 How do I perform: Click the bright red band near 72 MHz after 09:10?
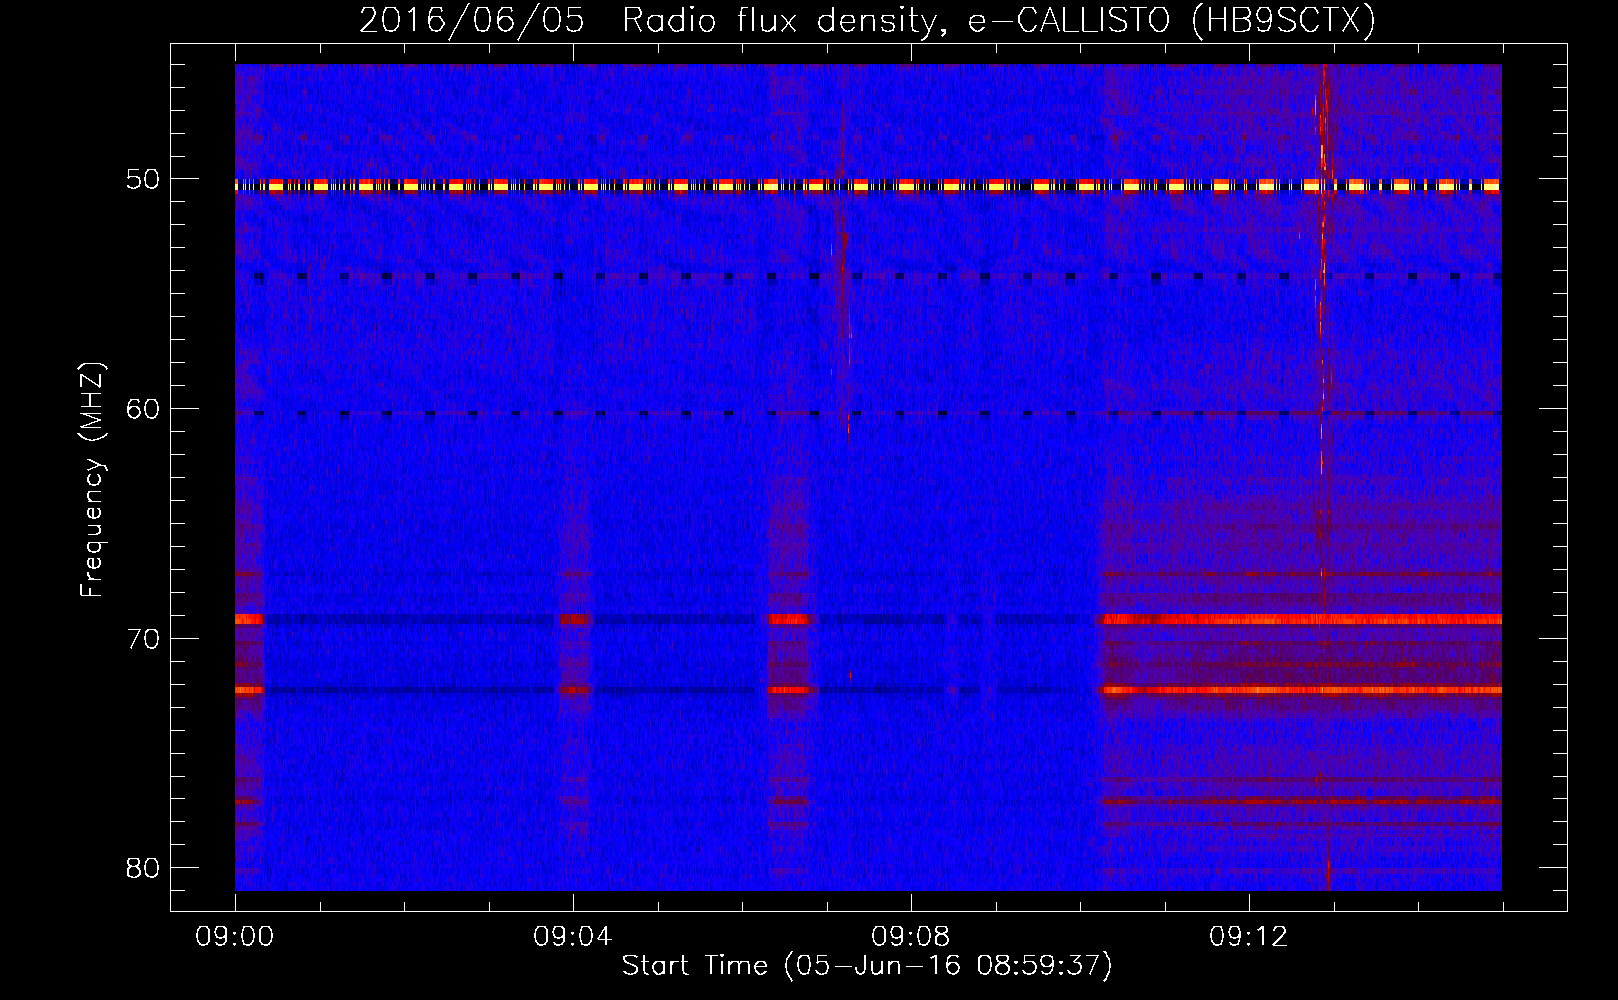coord(1300,690)
